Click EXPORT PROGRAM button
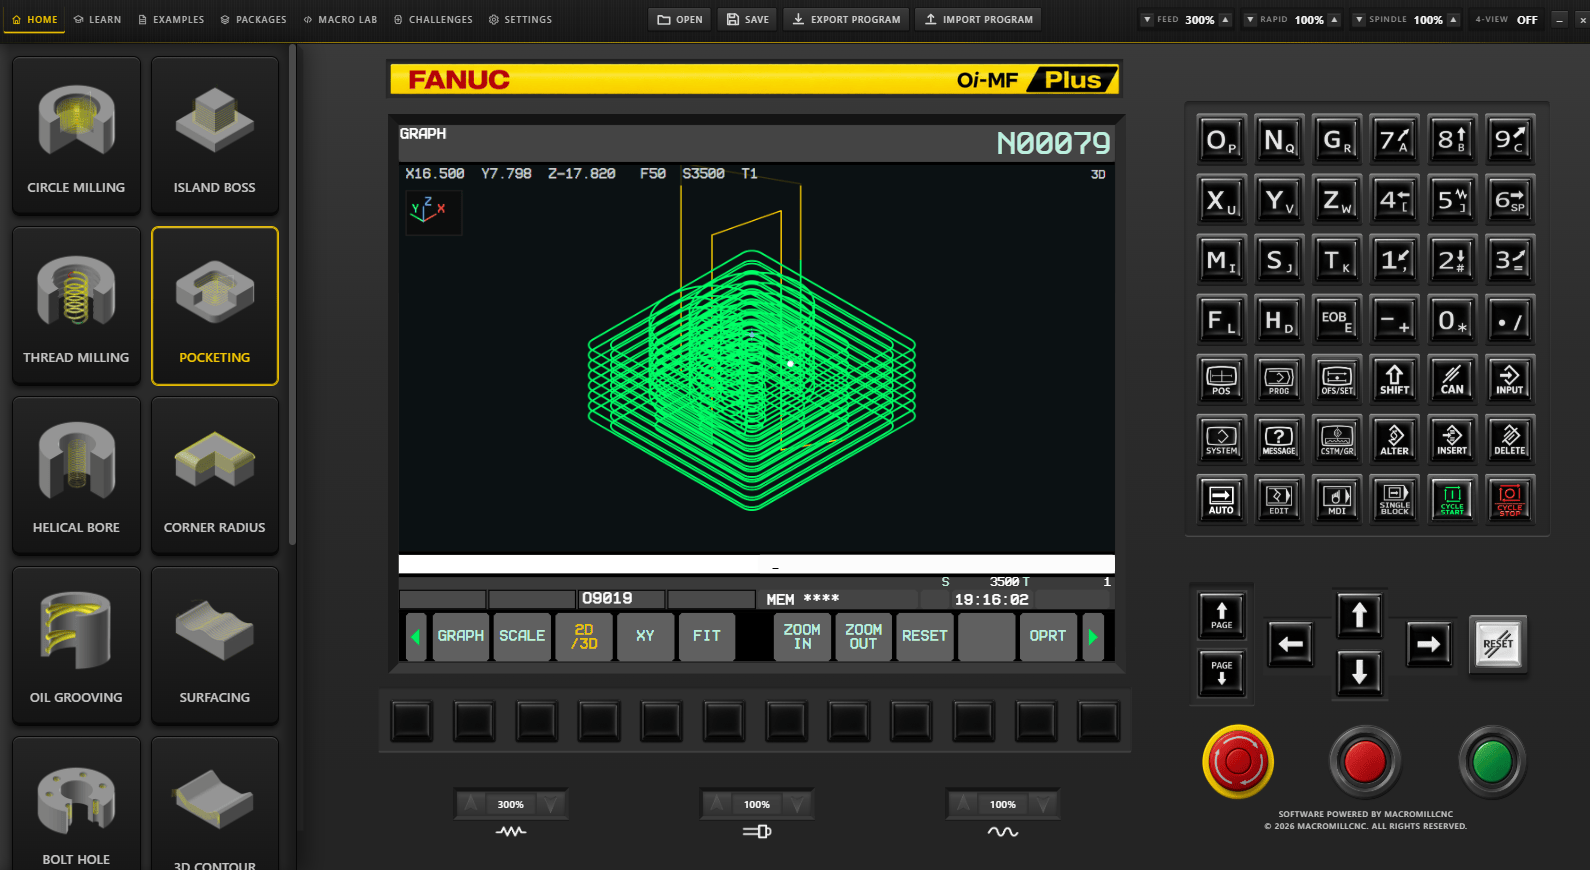This screenshot has height=870, width=1590. 846,19
